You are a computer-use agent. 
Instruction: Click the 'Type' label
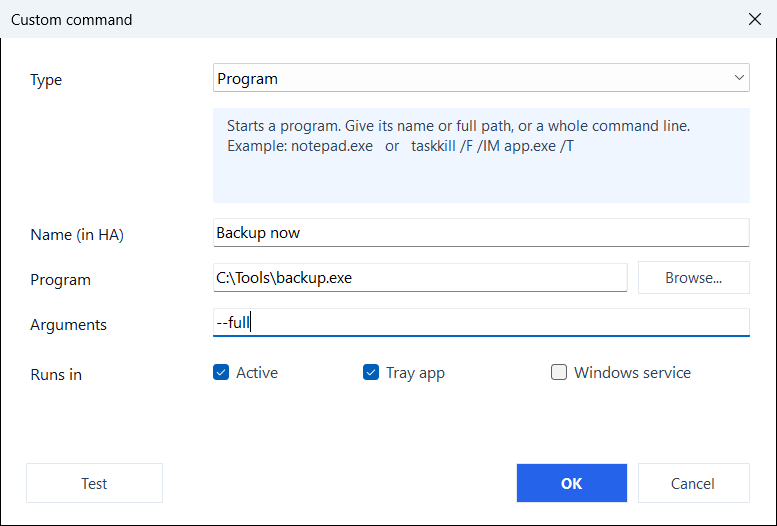tap(46, 80)
